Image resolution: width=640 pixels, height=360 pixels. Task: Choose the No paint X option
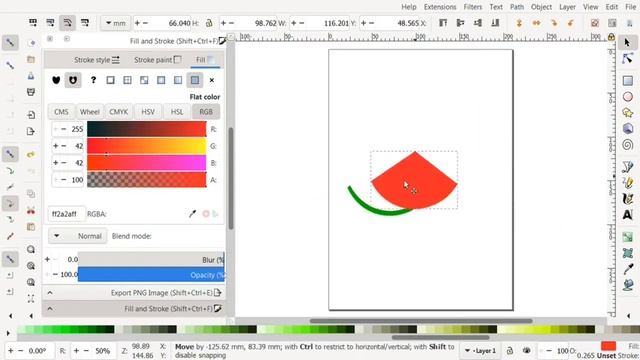[x=211, y=80]
